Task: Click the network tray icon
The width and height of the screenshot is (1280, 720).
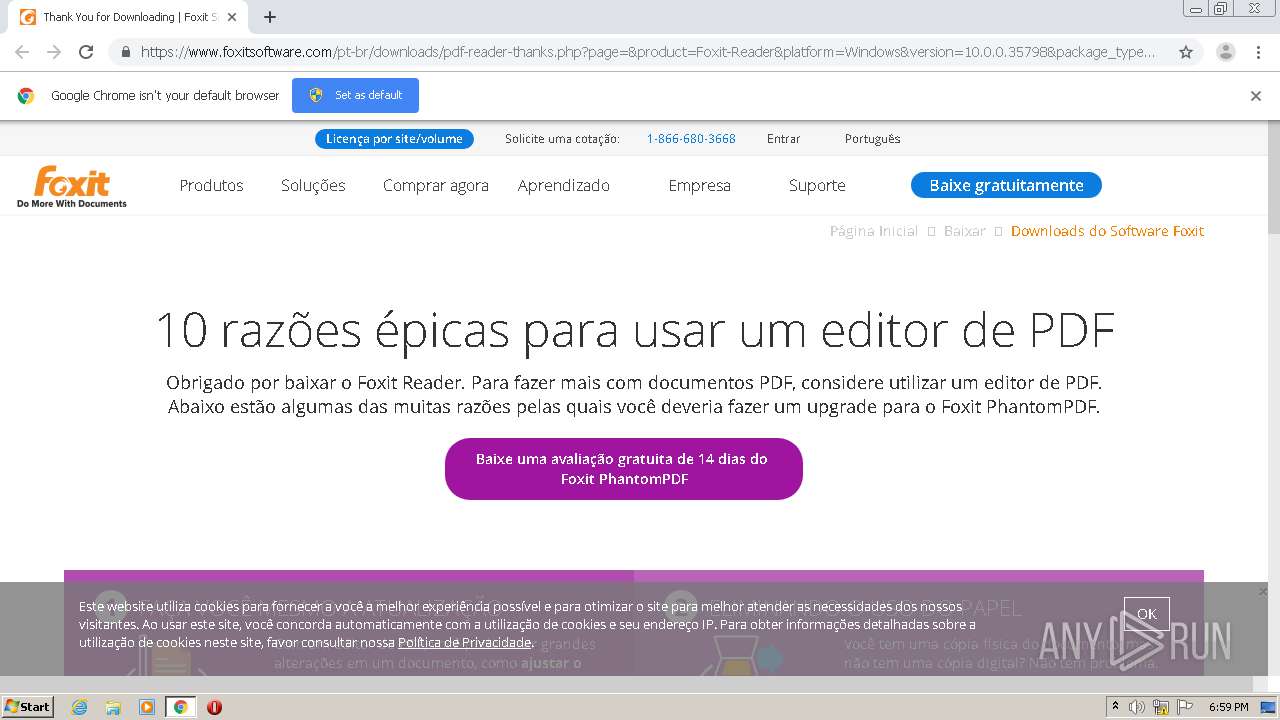Action: 1161,707
